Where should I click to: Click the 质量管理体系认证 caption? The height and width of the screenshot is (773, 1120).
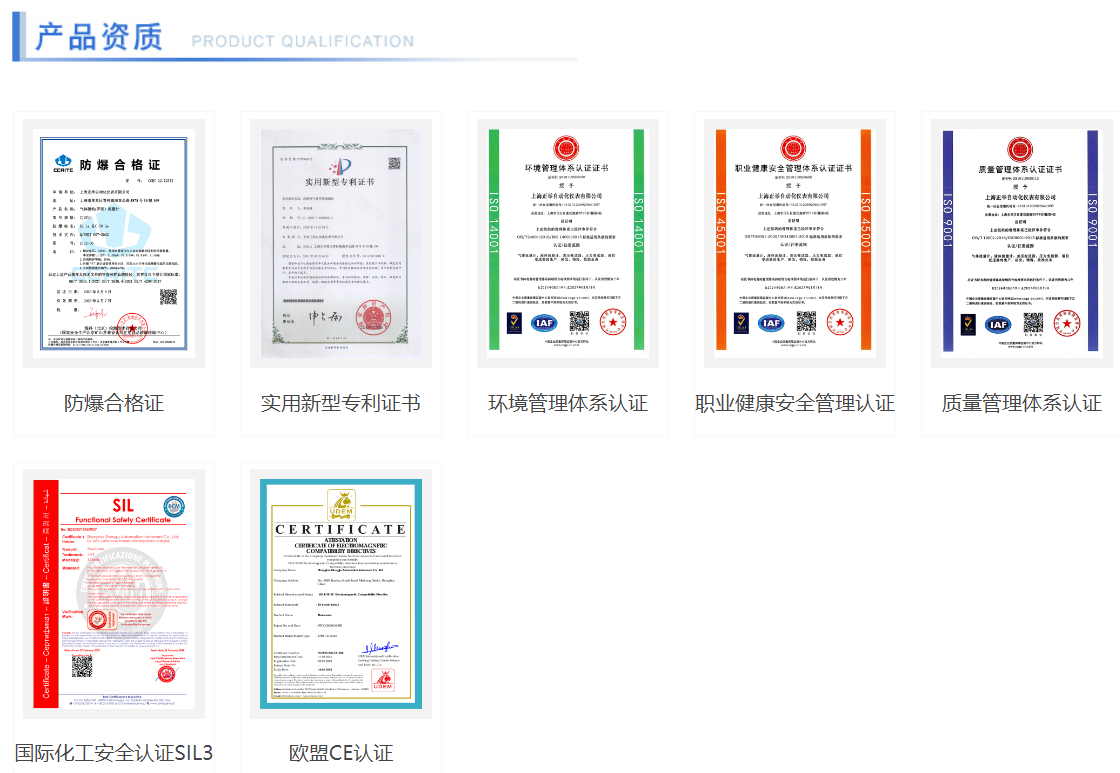(x=1021, y=403)
